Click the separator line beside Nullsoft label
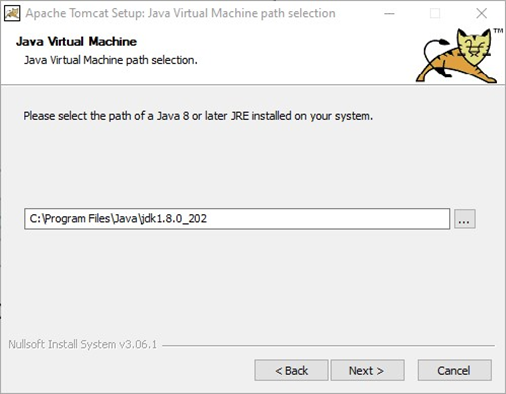 pos(328,345)
